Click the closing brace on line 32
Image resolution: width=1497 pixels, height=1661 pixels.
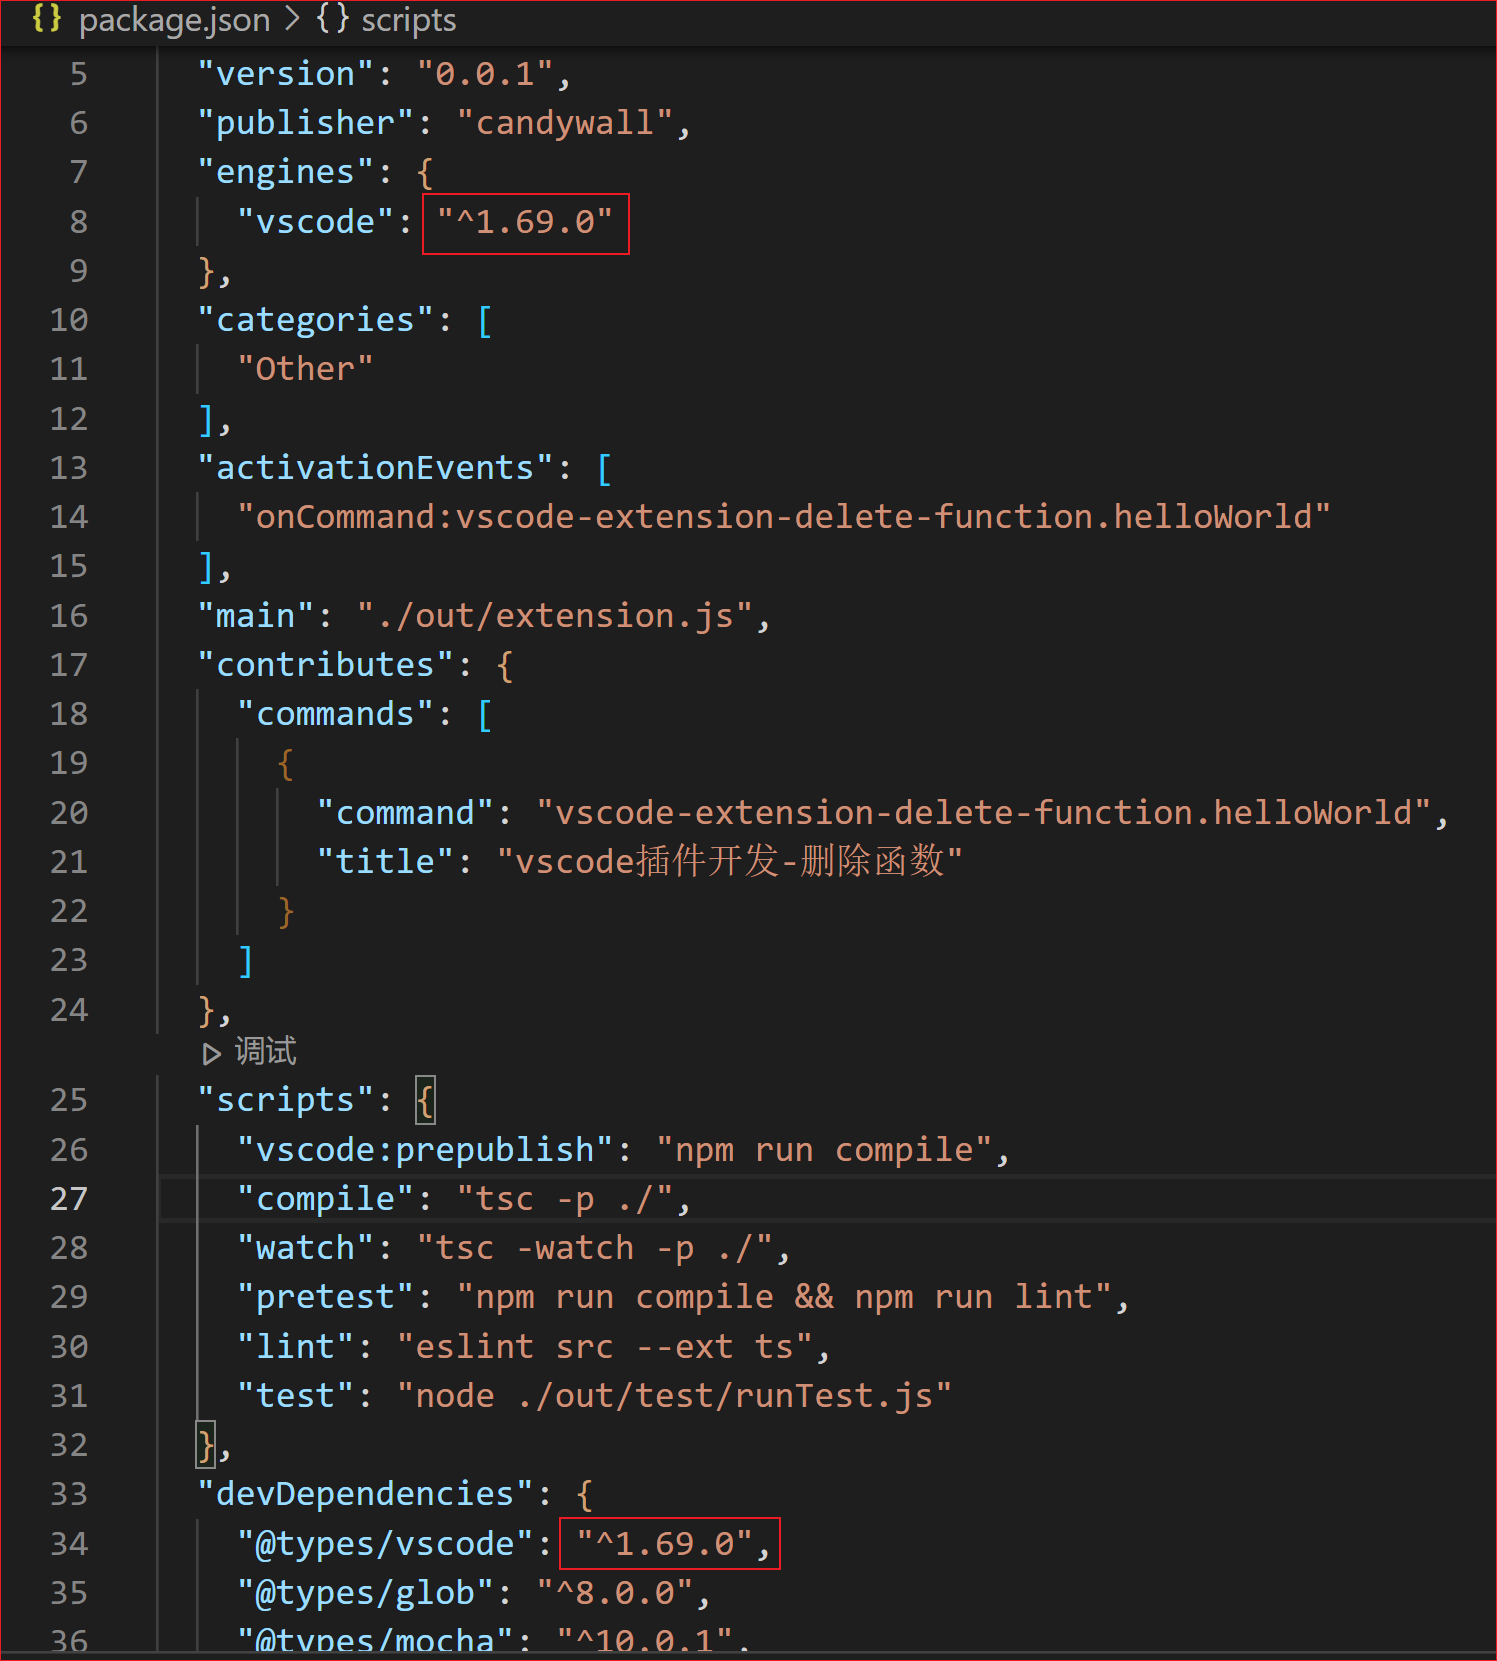pos(206,1446)
